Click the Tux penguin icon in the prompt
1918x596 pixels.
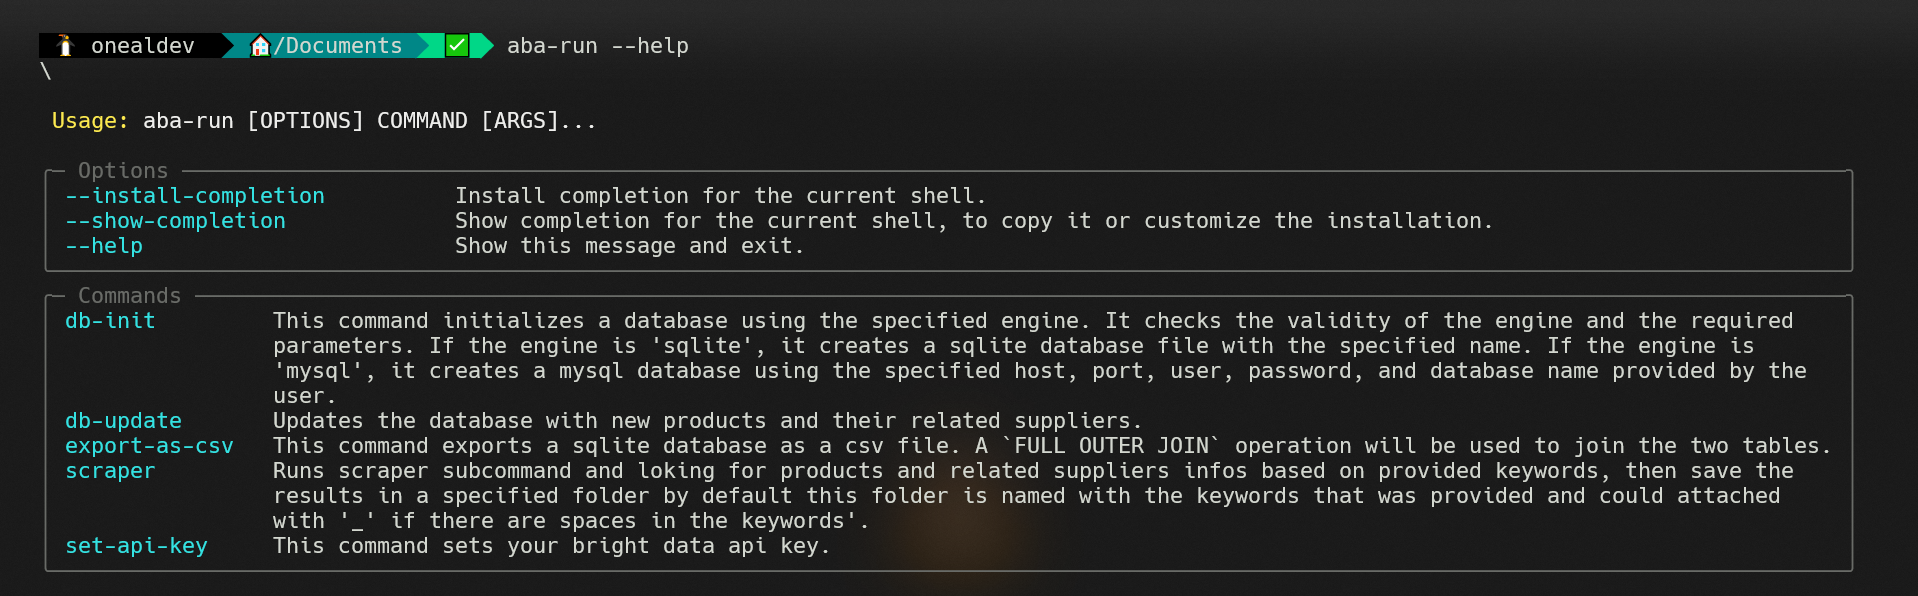(x=66, y=46)
